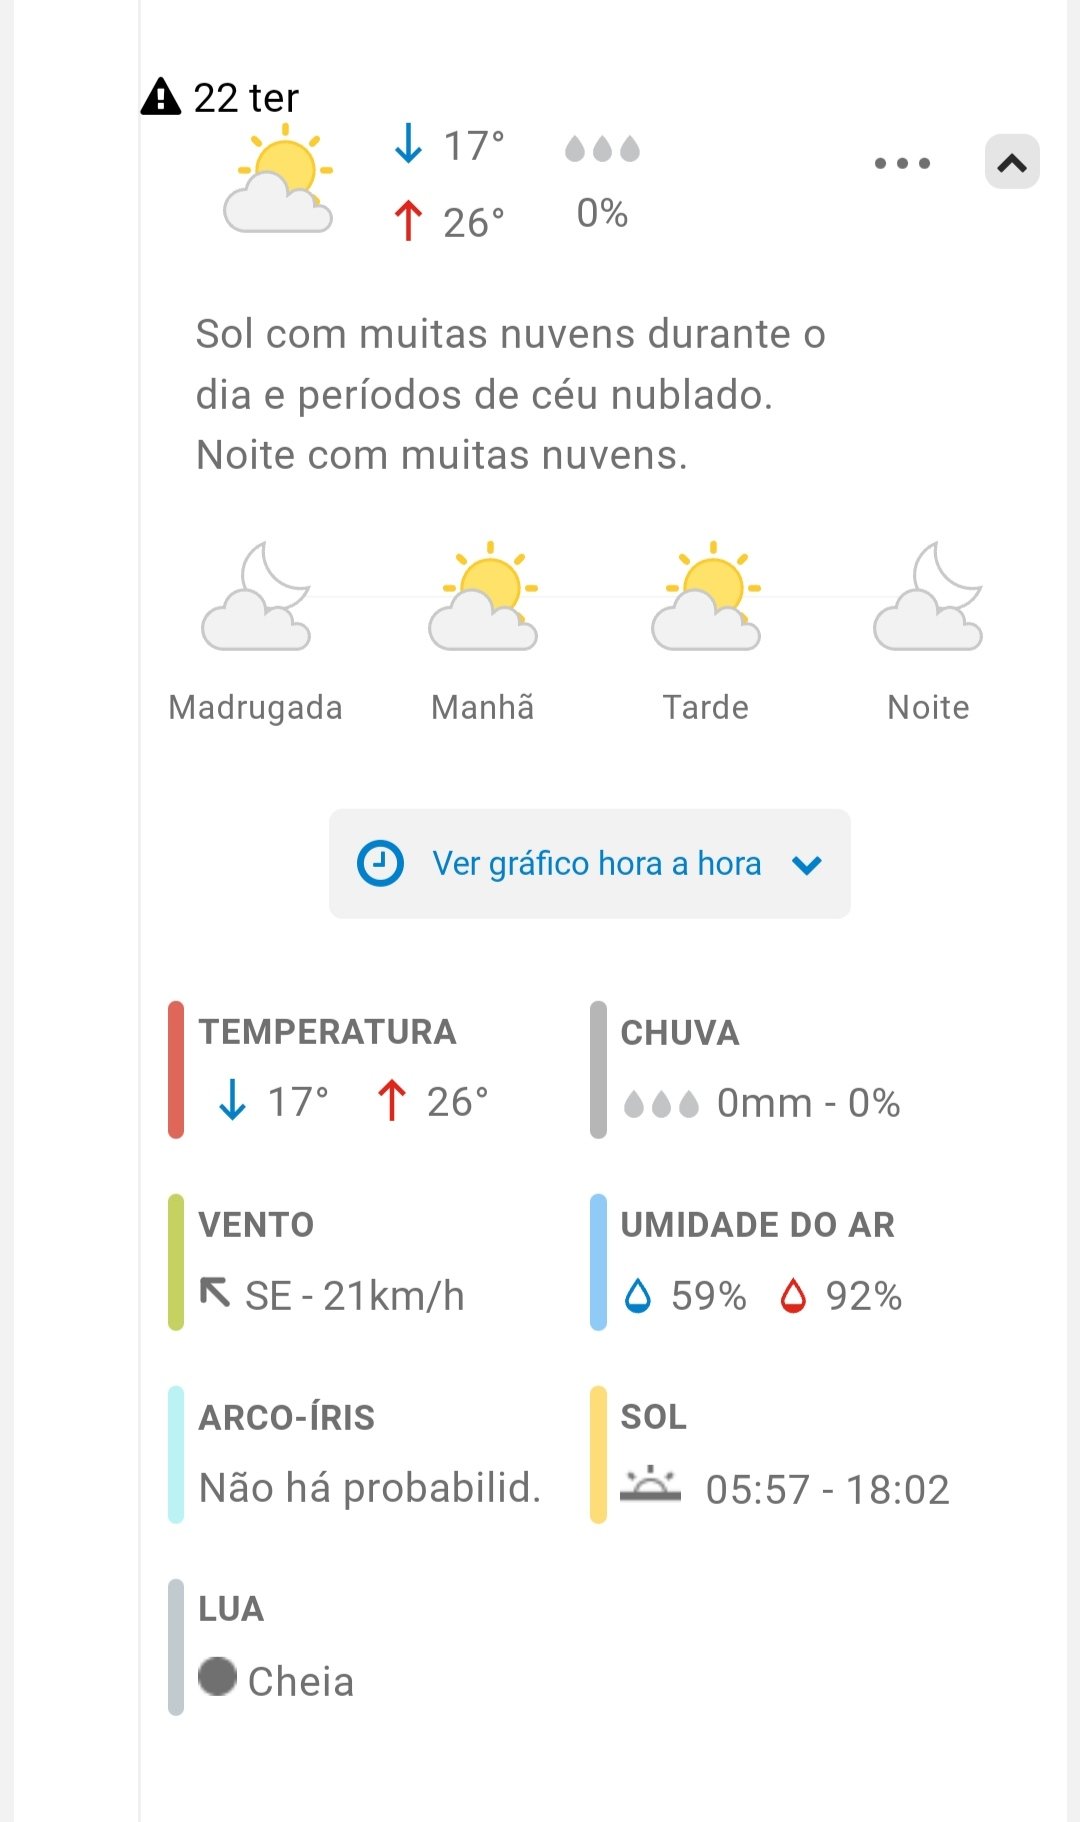Tap the sunrise icon under SOL
Image resolution: width=1080 pixels, height=1822 pixels.
[x=650, y=1485]
